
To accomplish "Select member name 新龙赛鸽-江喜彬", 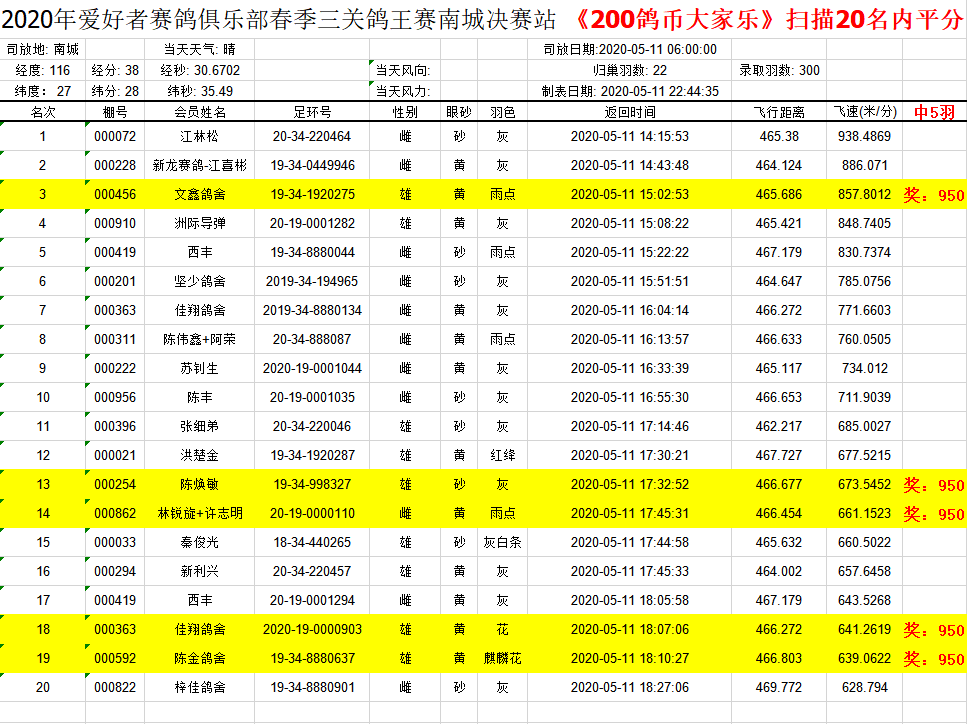I will pyautogui.click(x=199, y=165).
